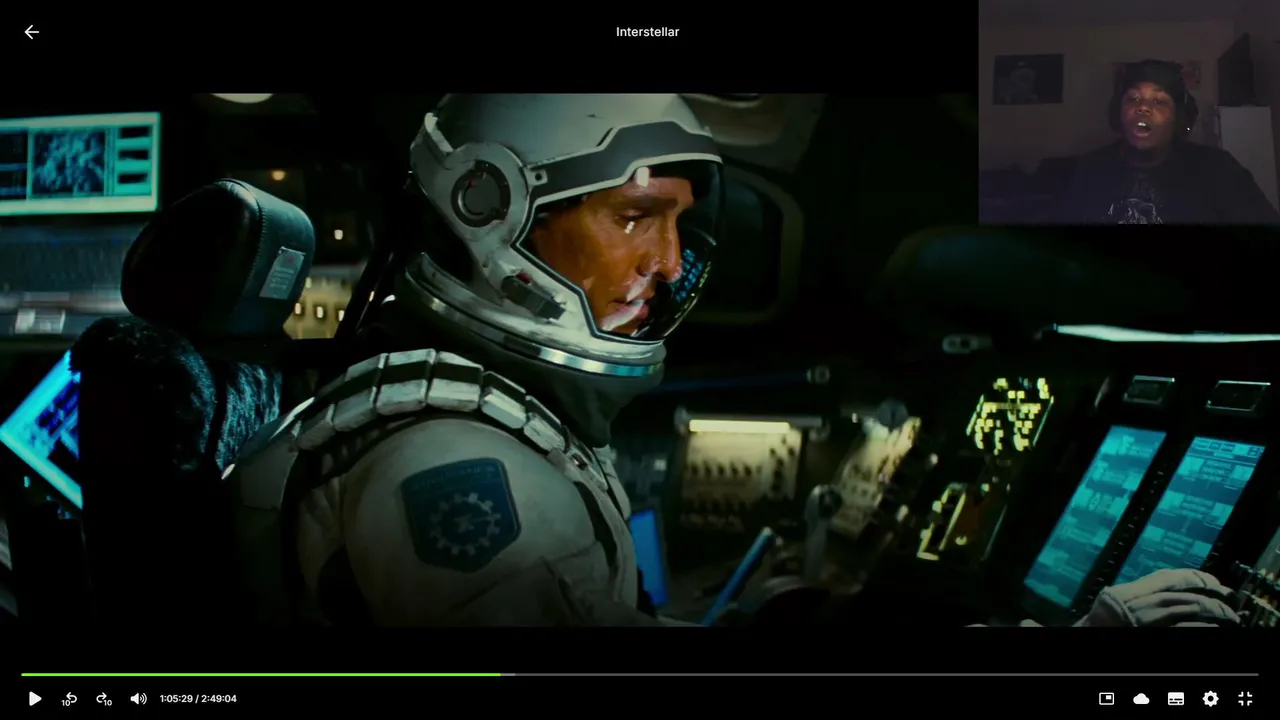Image resolution: width=1280 pixels, height=720 pixels.
Task: Click the cloud icon in player controls
Action: (1141, 699)
